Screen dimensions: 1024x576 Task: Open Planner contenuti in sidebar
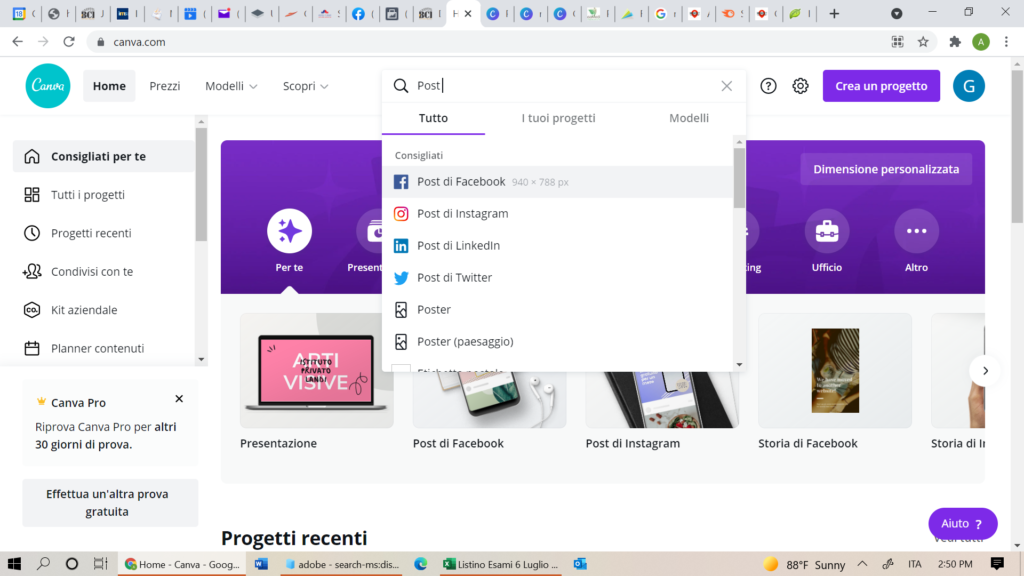(103, 348)
